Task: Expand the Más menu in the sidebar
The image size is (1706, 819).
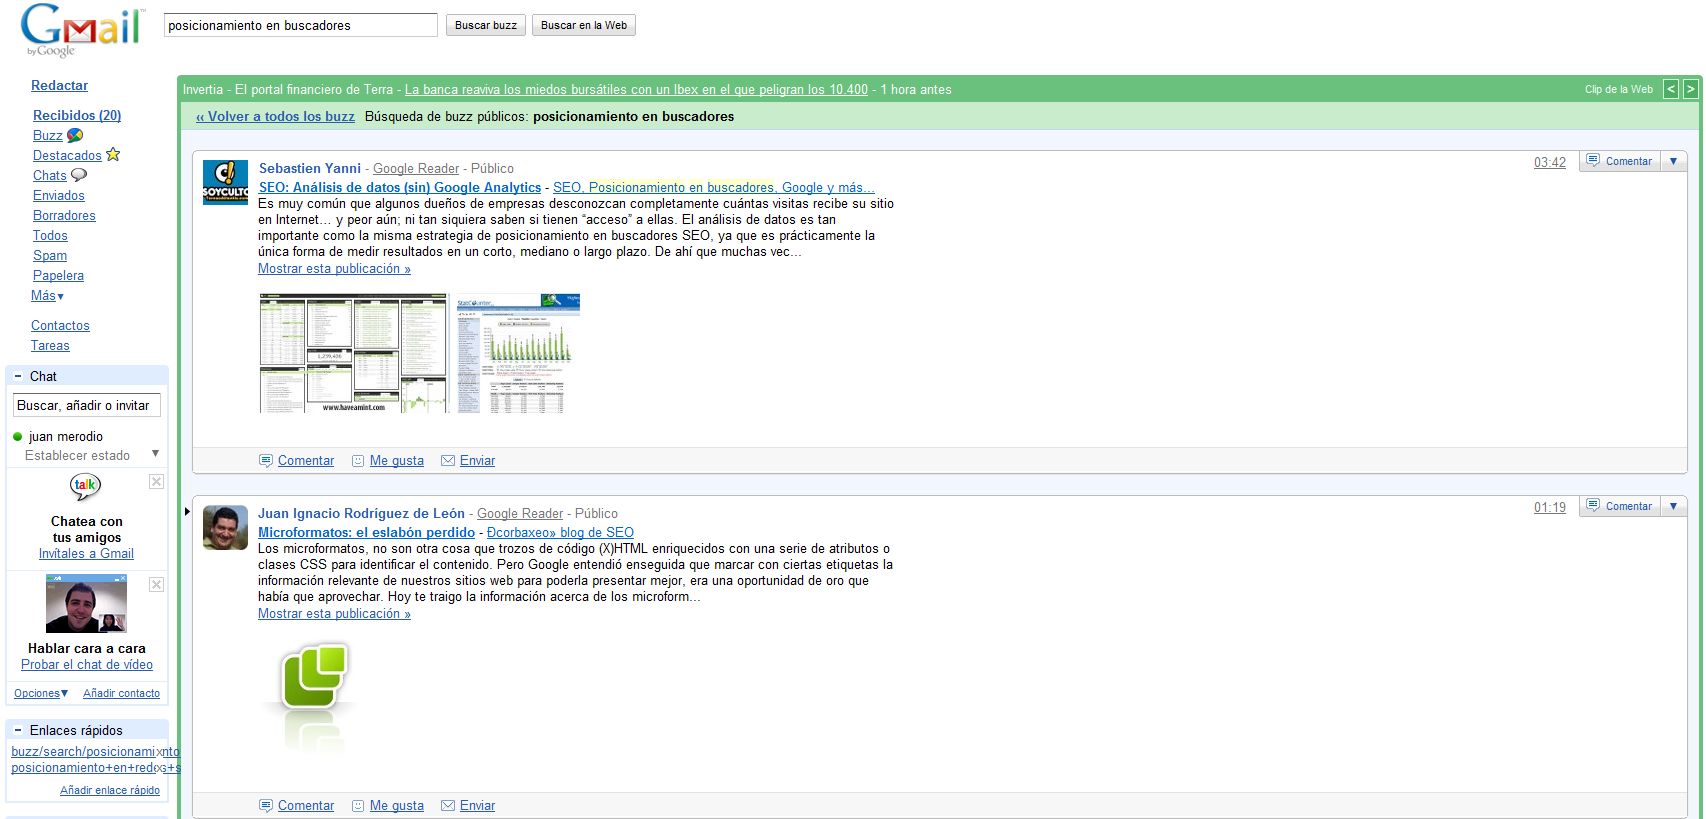Action: [x=47, y=296]
